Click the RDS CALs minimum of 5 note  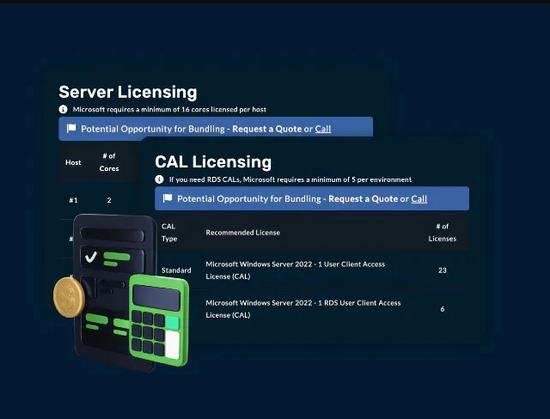[x=290, y=180]
